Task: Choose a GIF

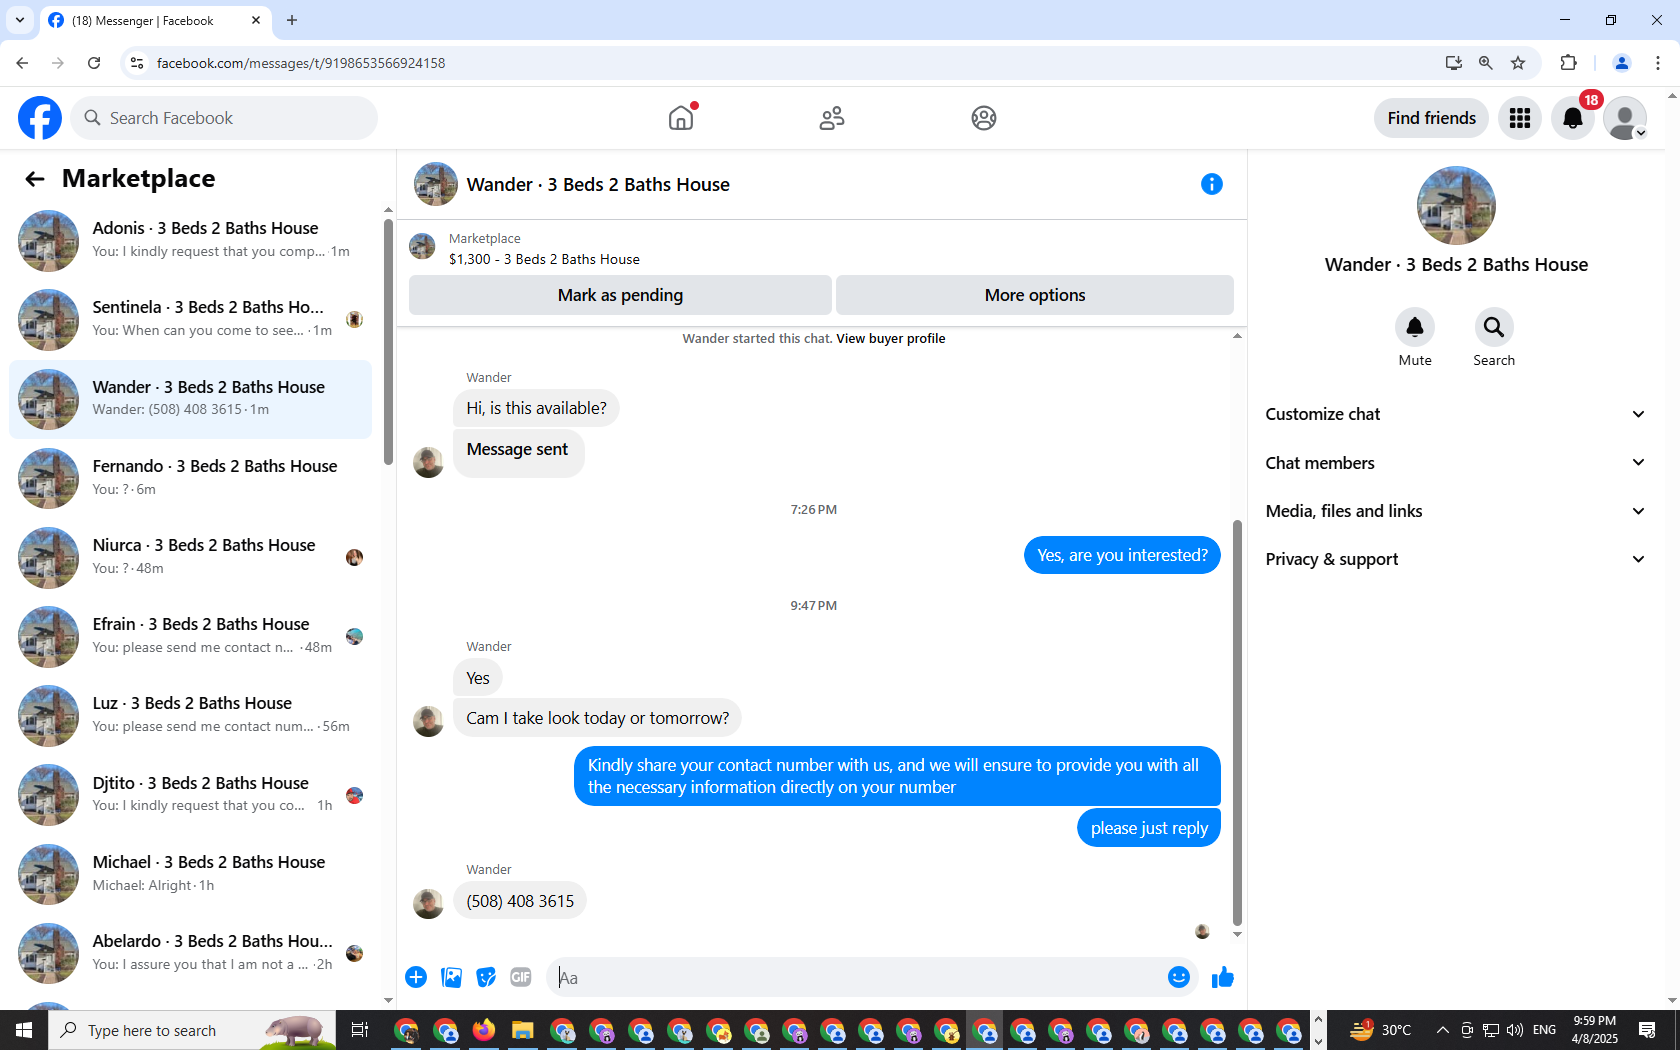Action: 521,977
